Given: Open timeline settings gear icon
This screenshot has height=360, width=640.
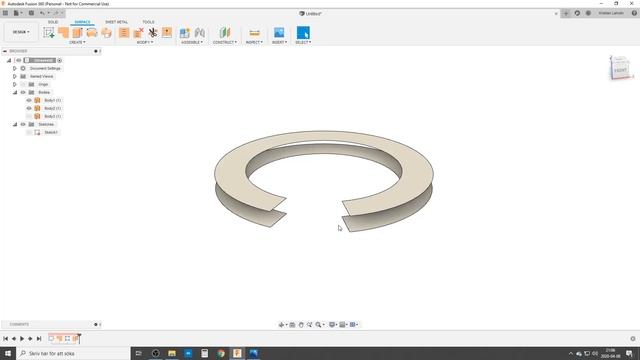Looking at the screenshot, I should coord(633,338).
